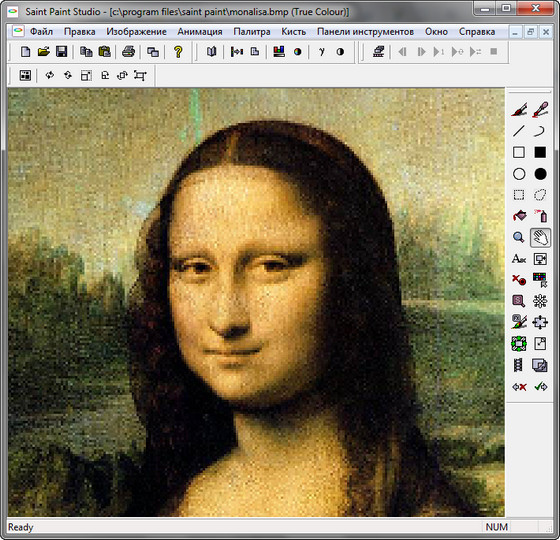Click the open folder icon
The image size is (560, 540).
[x=44, y=52]
